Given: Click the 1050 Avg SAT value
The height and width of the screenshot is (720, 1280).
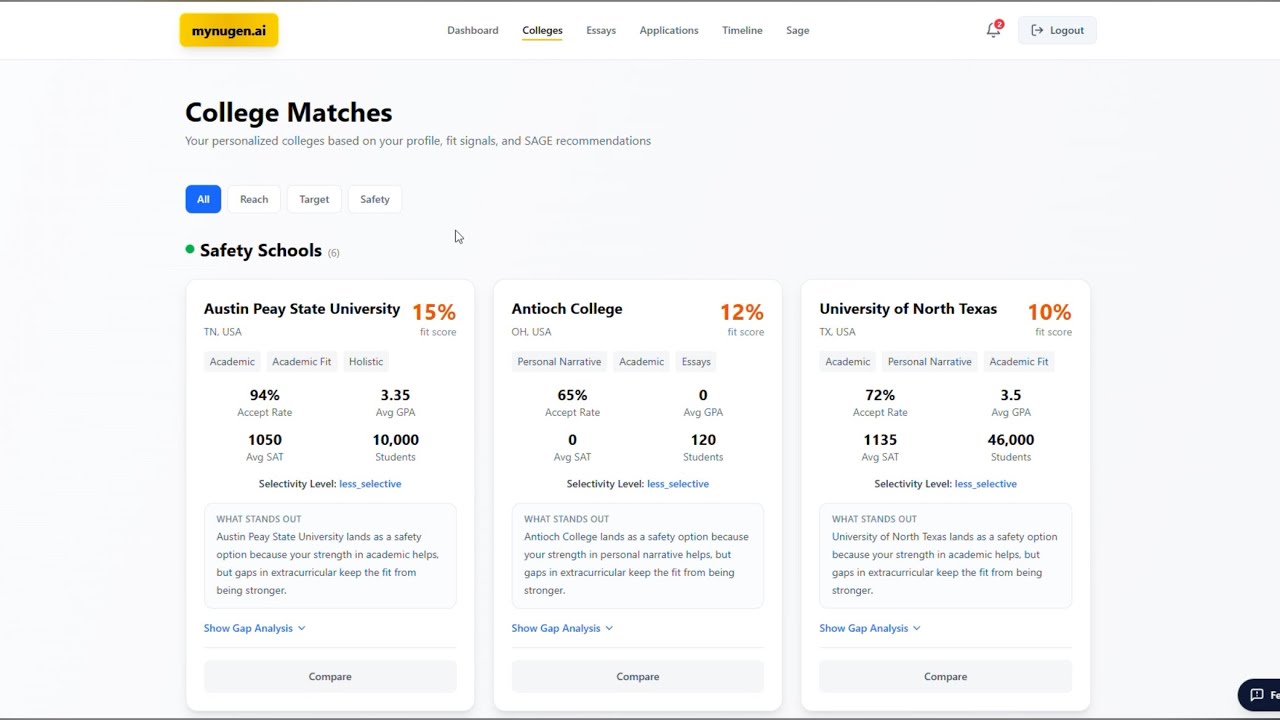Looking at the screenshot, I should pos(265,440).
